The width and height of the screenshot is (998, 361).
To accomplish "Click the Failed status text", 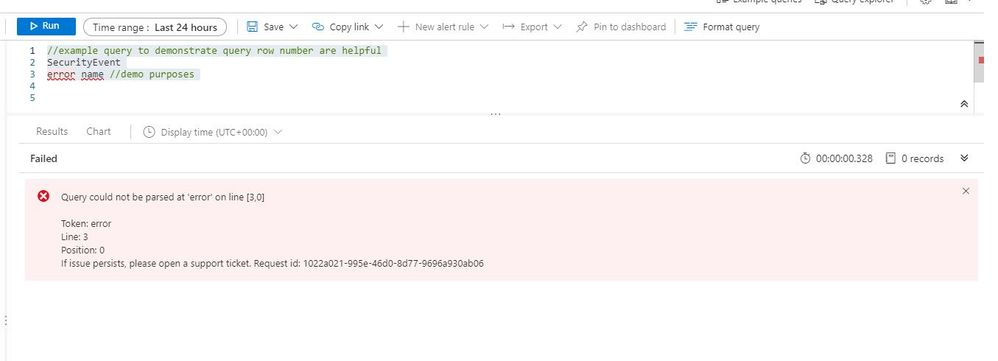I will click(43, 159).
